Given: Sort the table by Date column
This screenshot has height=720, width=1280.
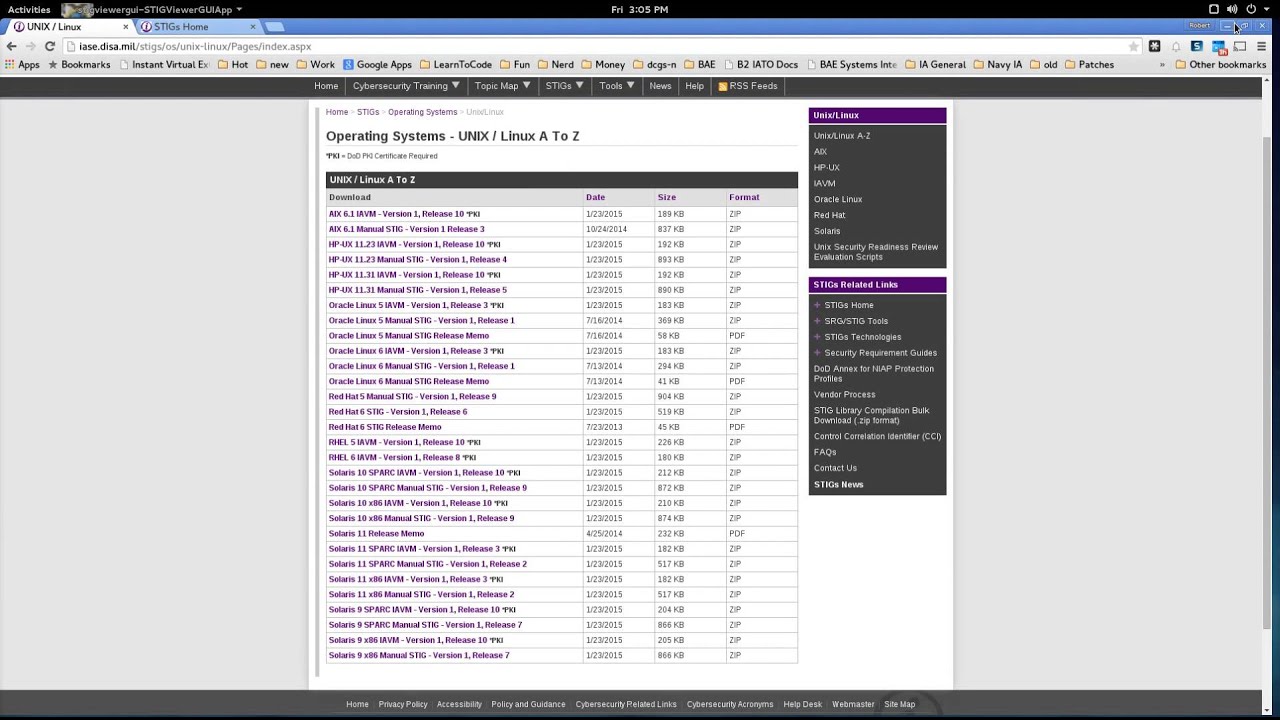Looking at the screenshot, I should 595,197.
